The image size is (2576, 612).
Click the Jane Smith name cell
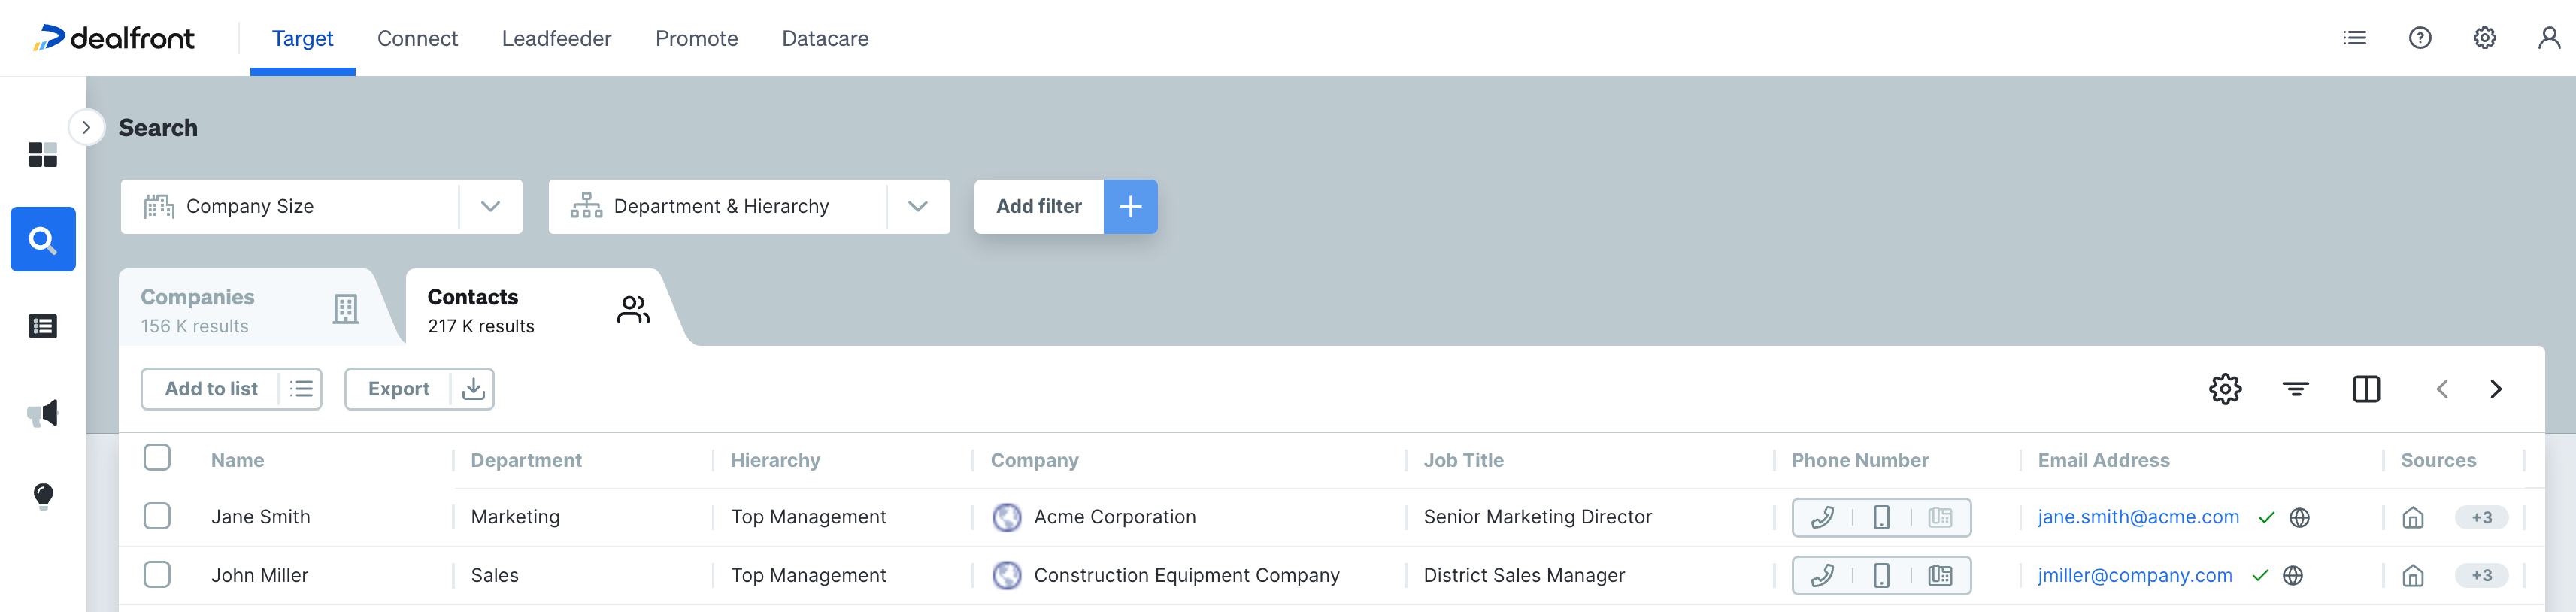tap(260, 517)
